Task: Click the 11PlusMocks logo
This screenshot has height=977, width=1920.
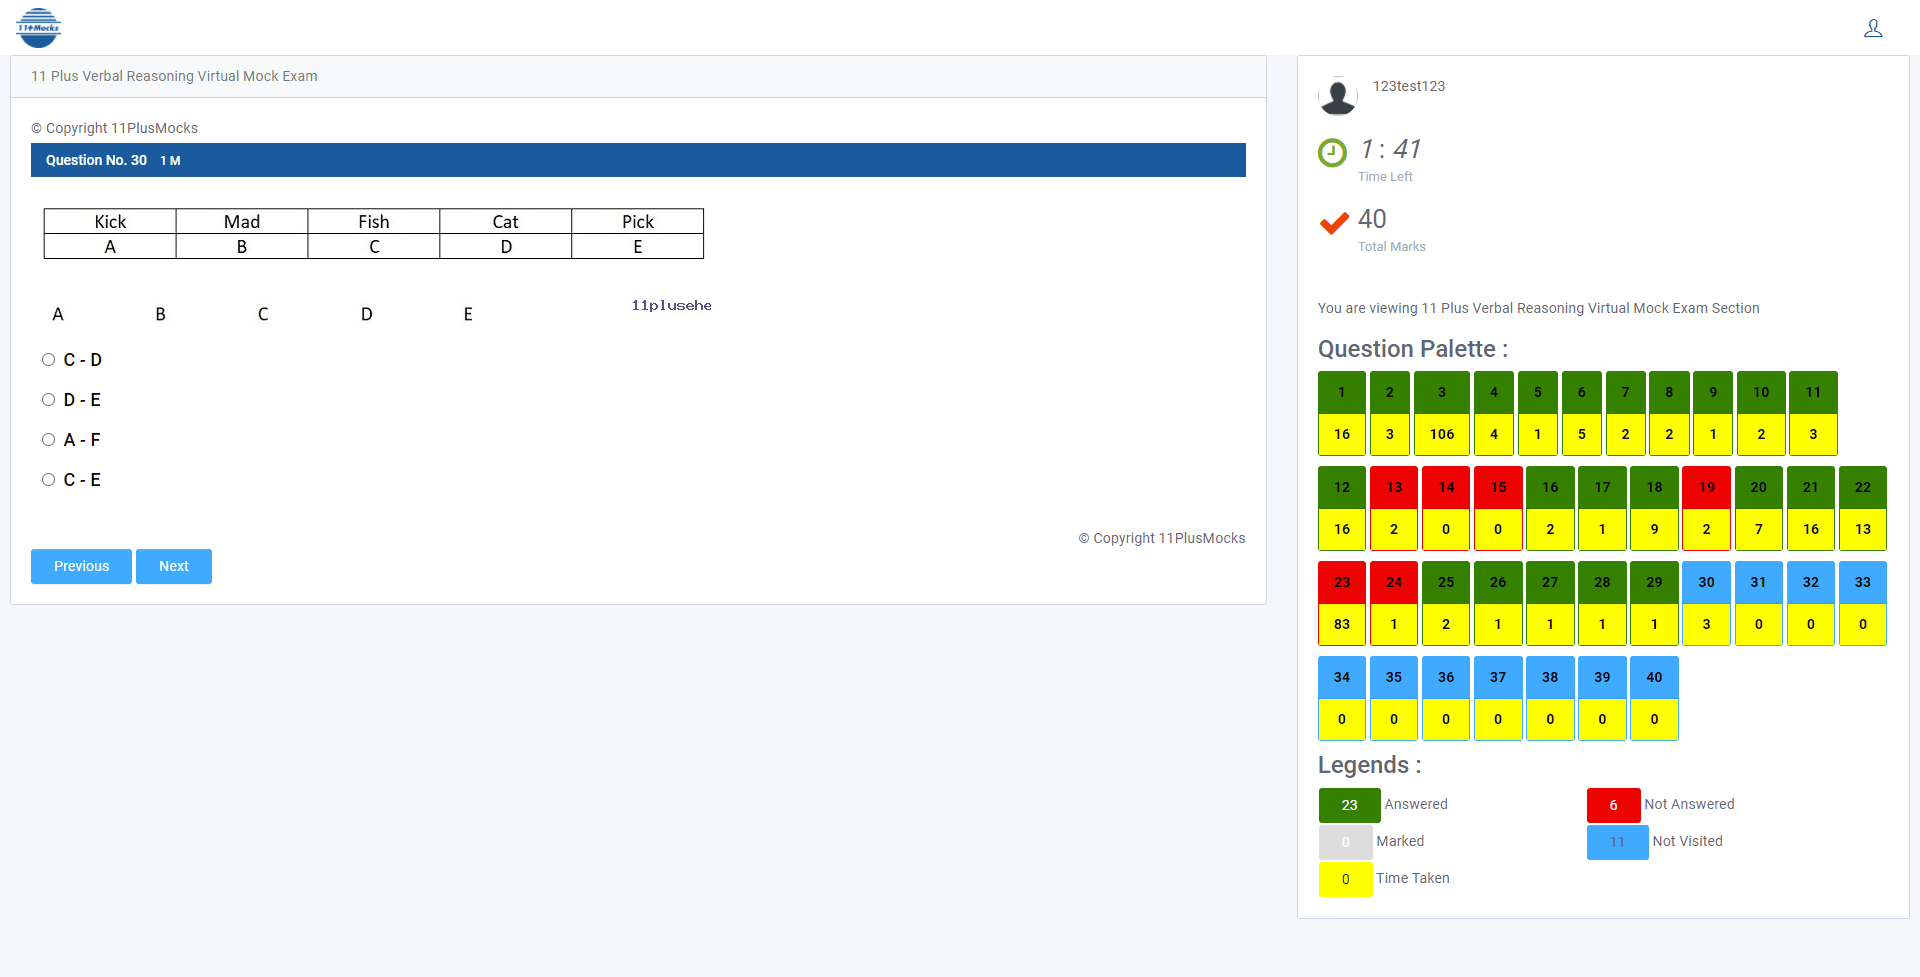Action: coord(39,27)
